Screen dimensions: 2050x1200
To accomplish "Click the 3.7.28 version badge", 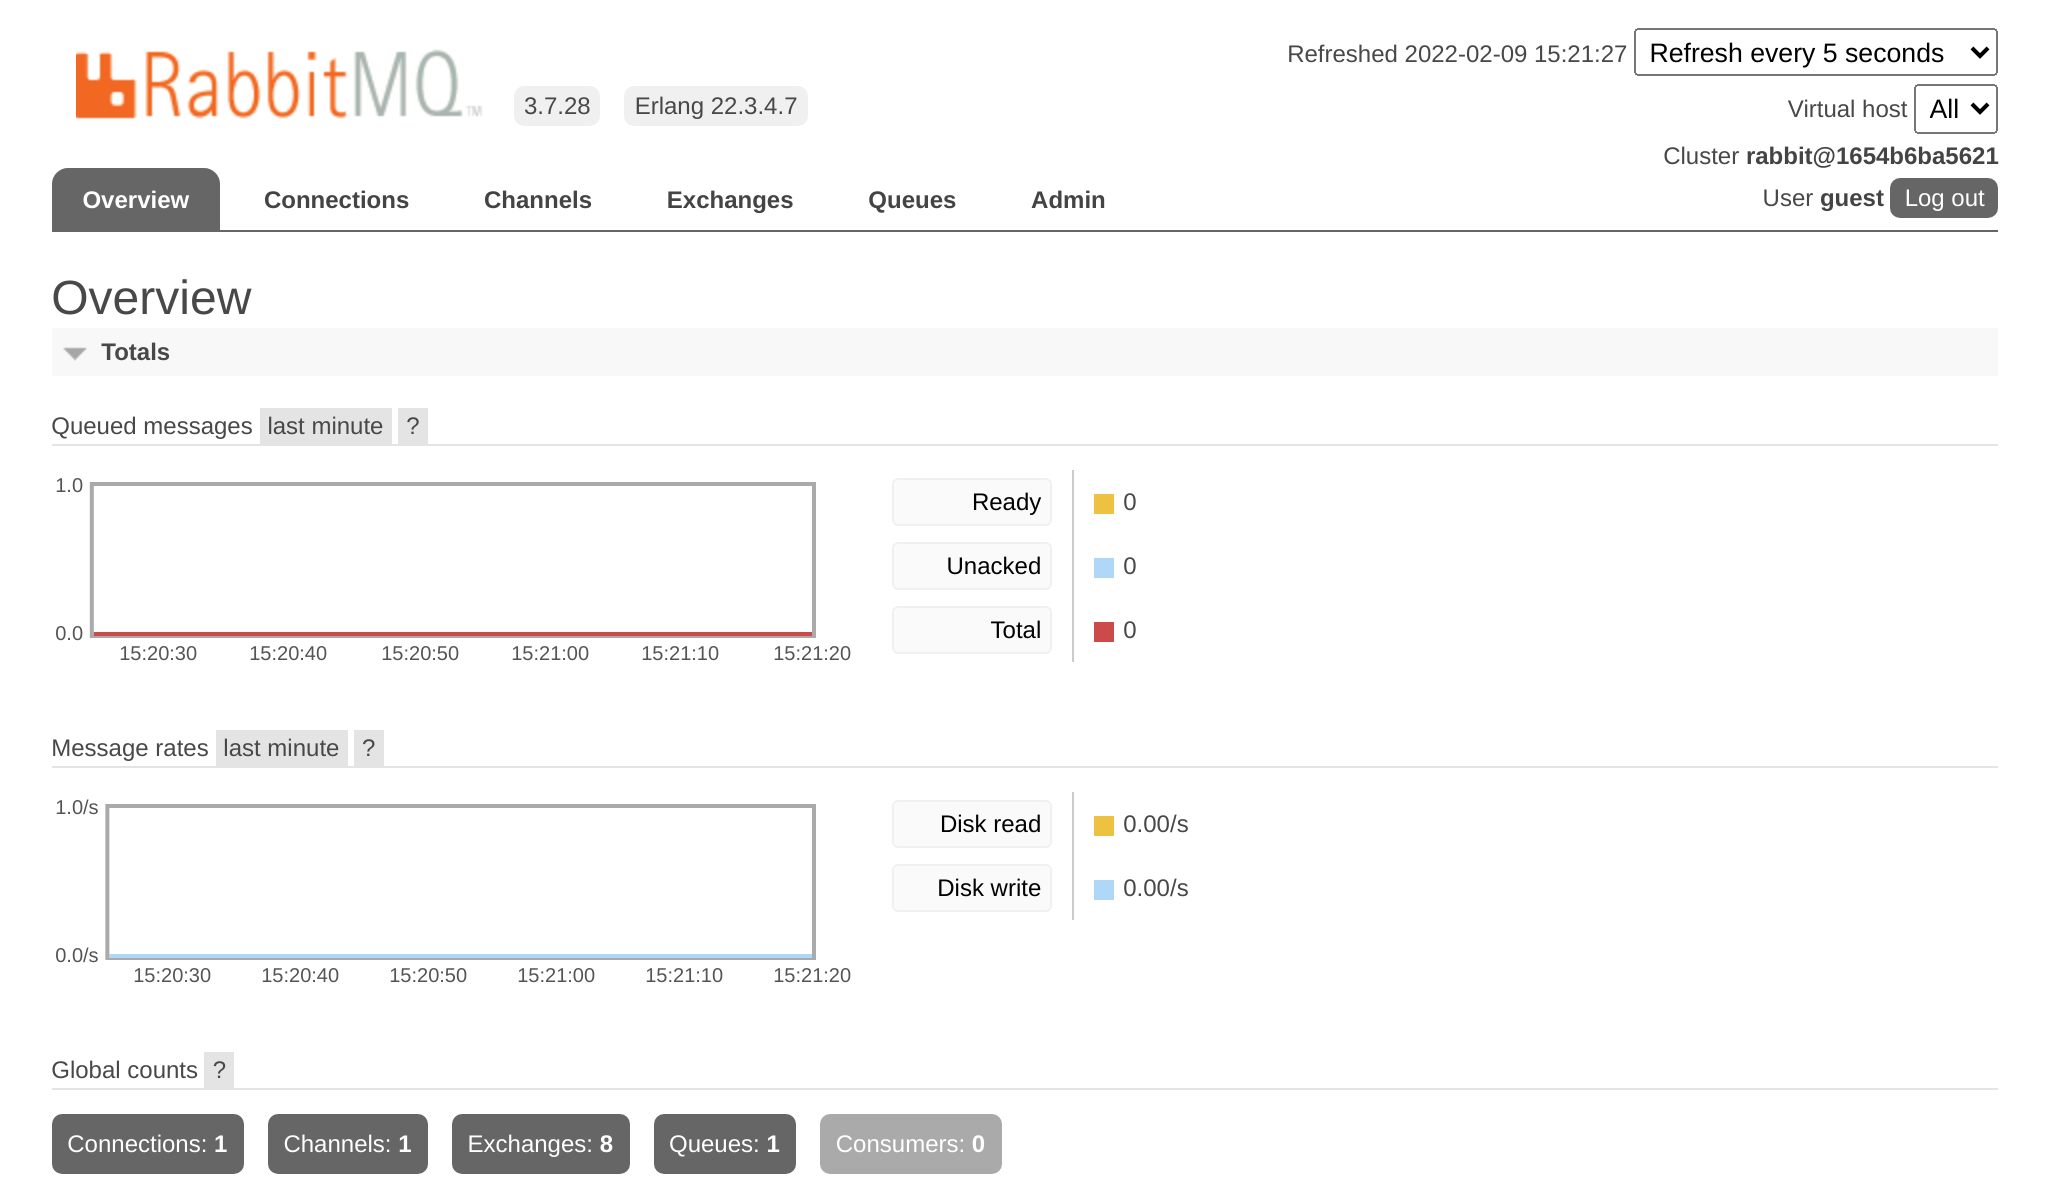I will click(557, 105).
